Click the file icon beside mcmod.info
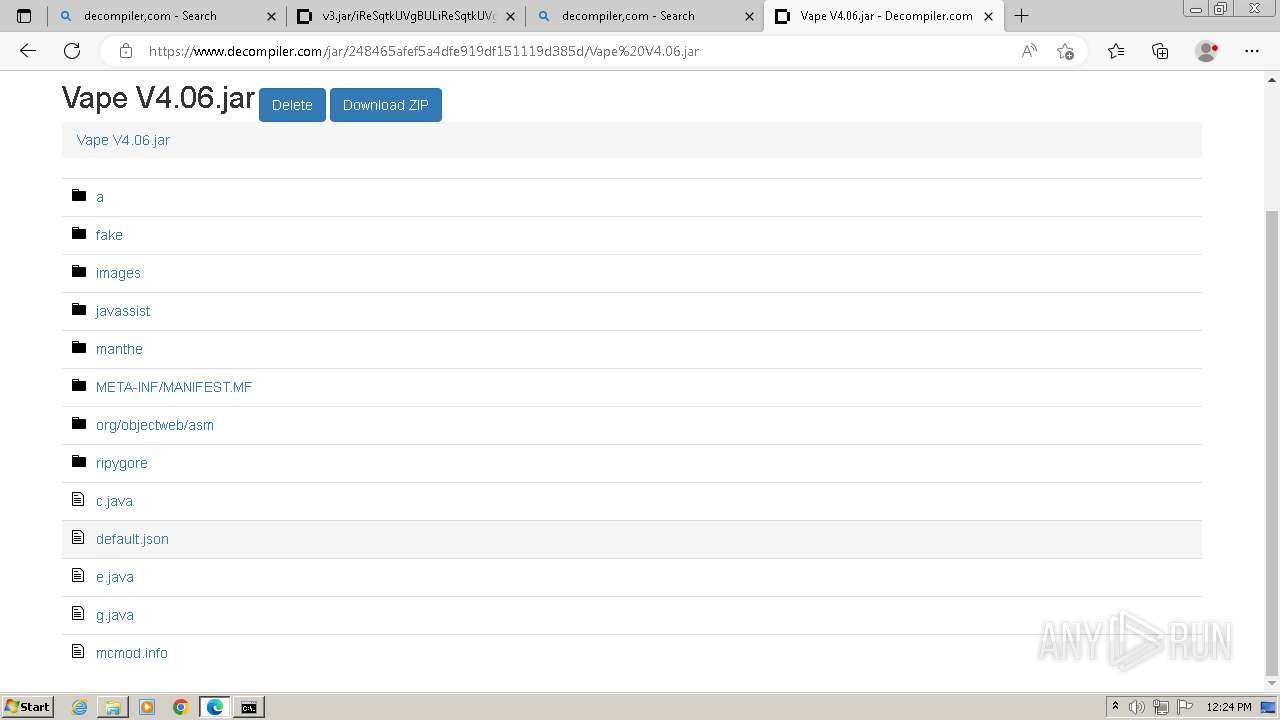This screenshot has width=1280, height=720. (79, 651)
